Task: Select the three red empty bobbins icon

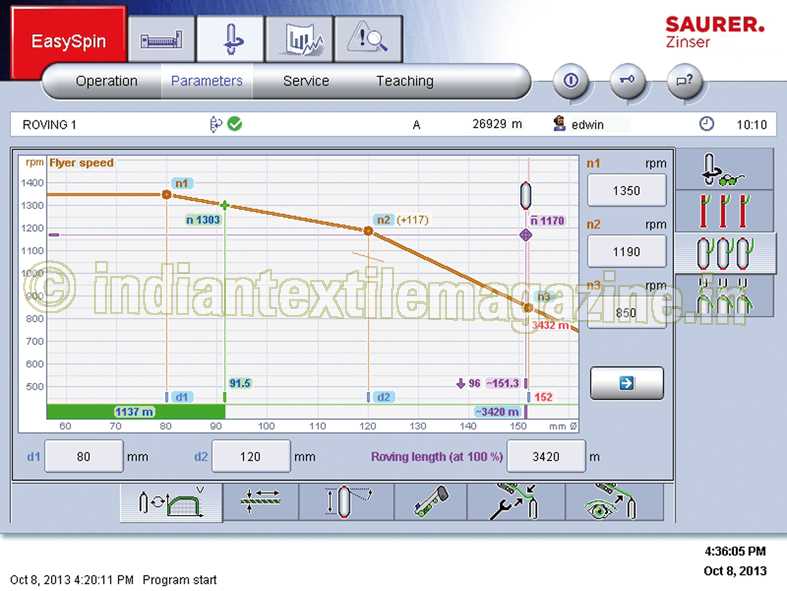Action: pos(723,211)
